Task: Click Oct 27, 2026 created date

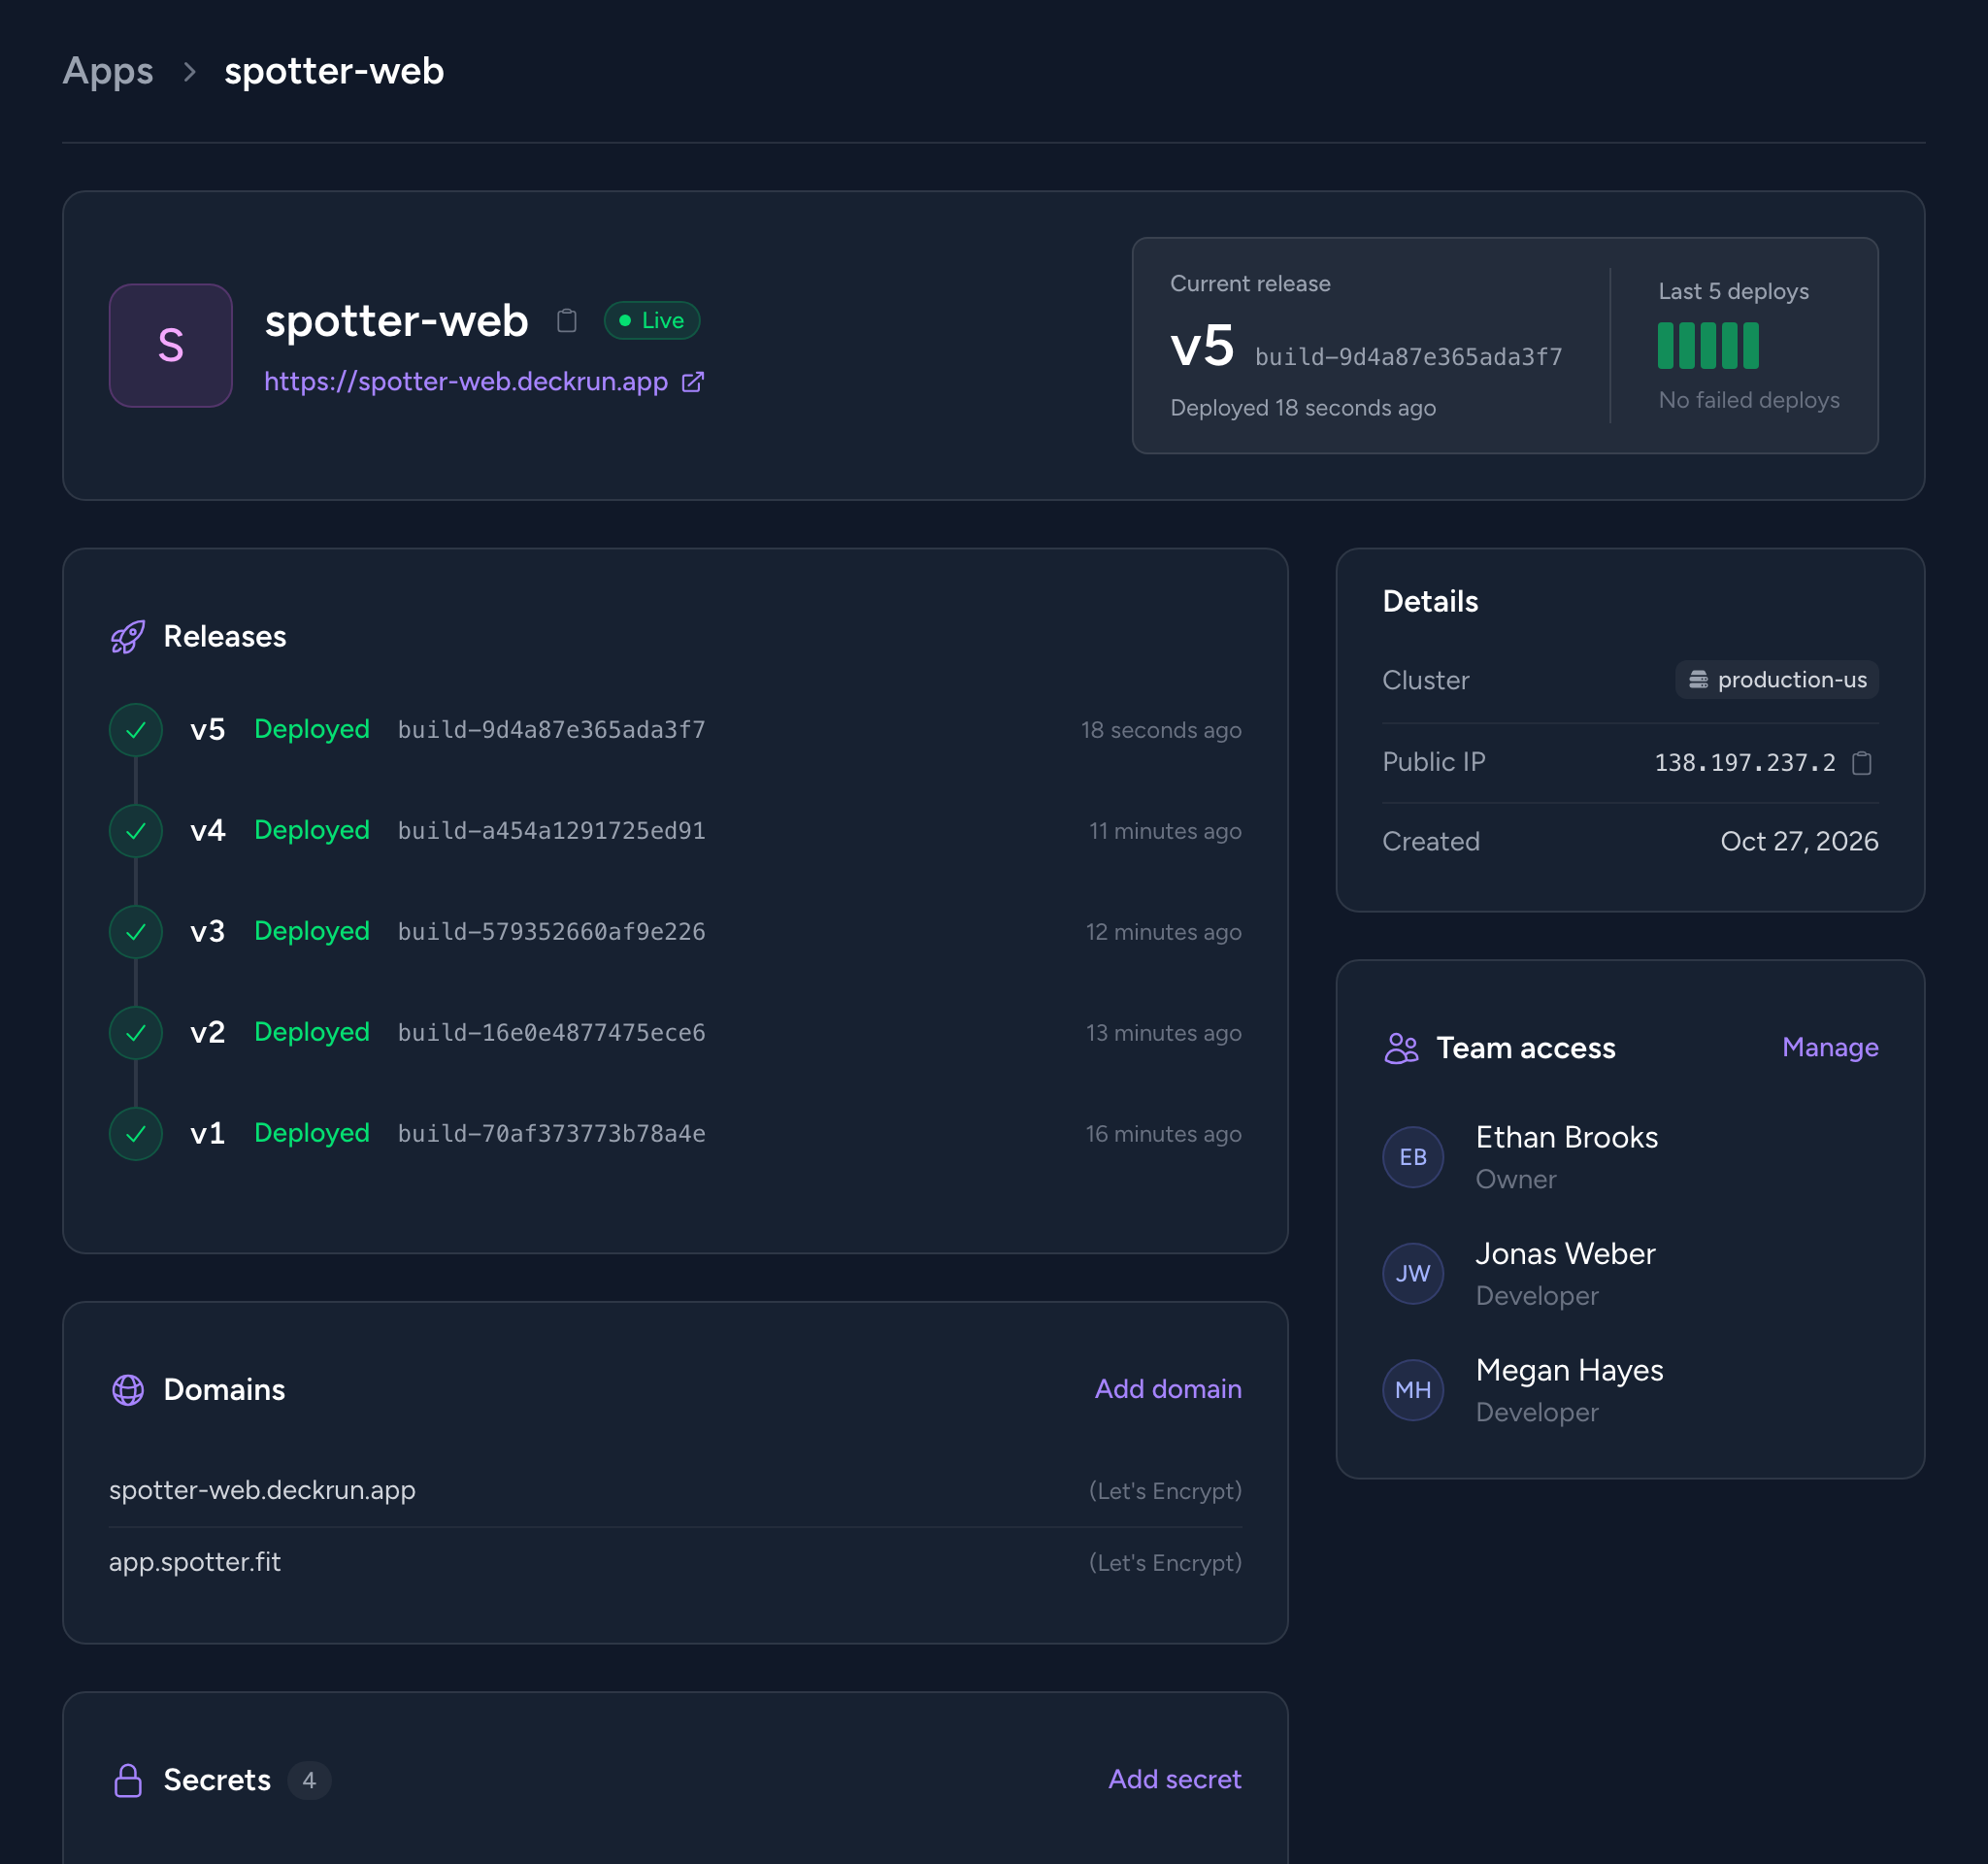Action: click(x=1799, y=842)
